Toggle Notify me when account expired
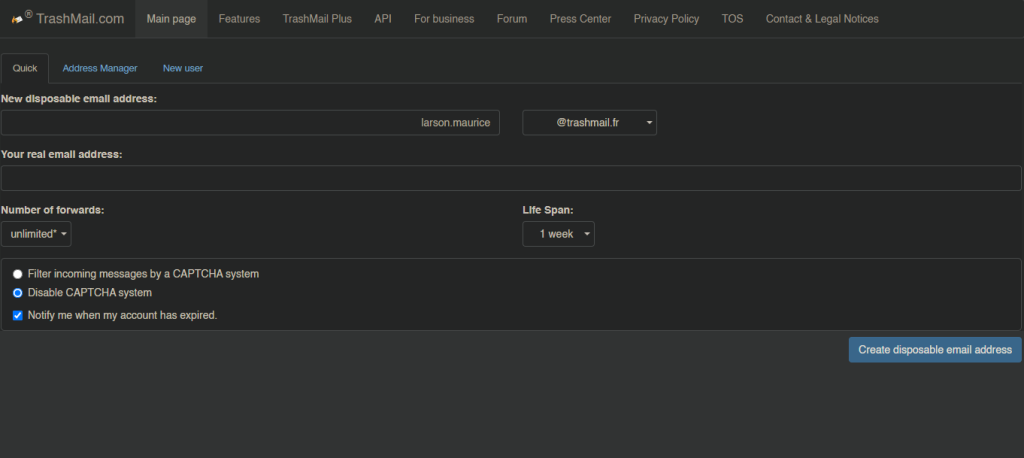Image resolution: width=1024 pixels, height=458 pixels. 18,315
